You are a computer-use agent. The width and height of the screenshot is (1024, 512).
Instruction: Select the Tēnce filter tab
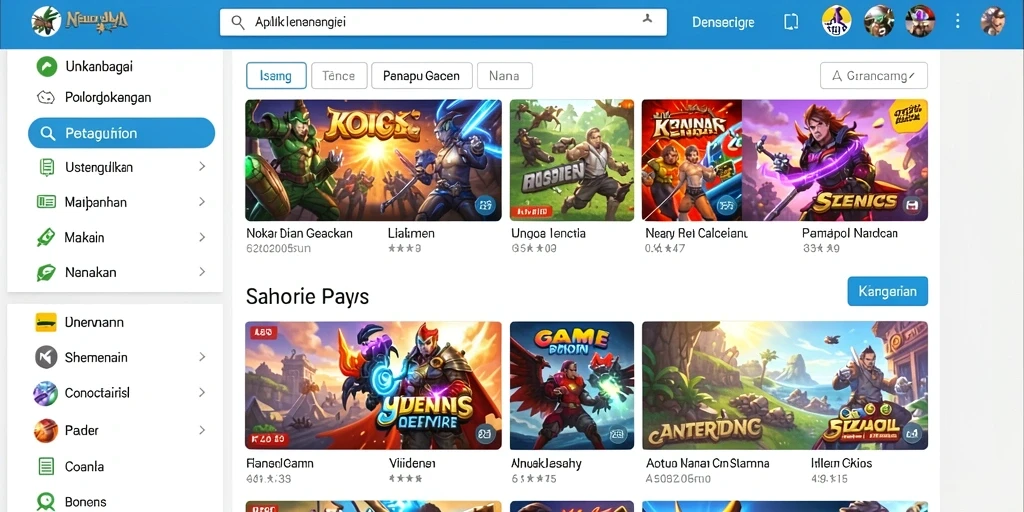click(338, 76)
